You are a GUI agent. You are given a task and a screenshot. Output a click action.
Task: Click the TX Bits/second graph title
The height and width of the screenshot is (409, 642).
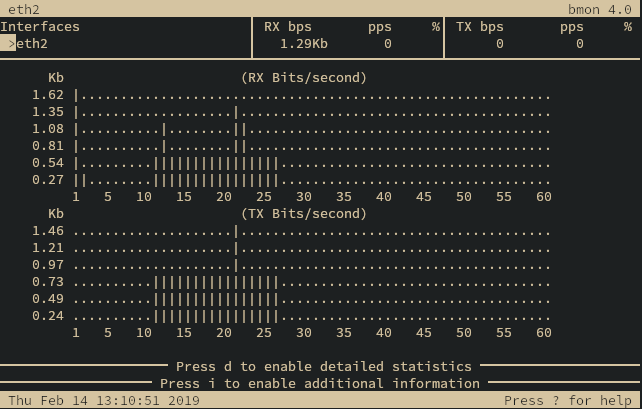(x=304, y=214)
